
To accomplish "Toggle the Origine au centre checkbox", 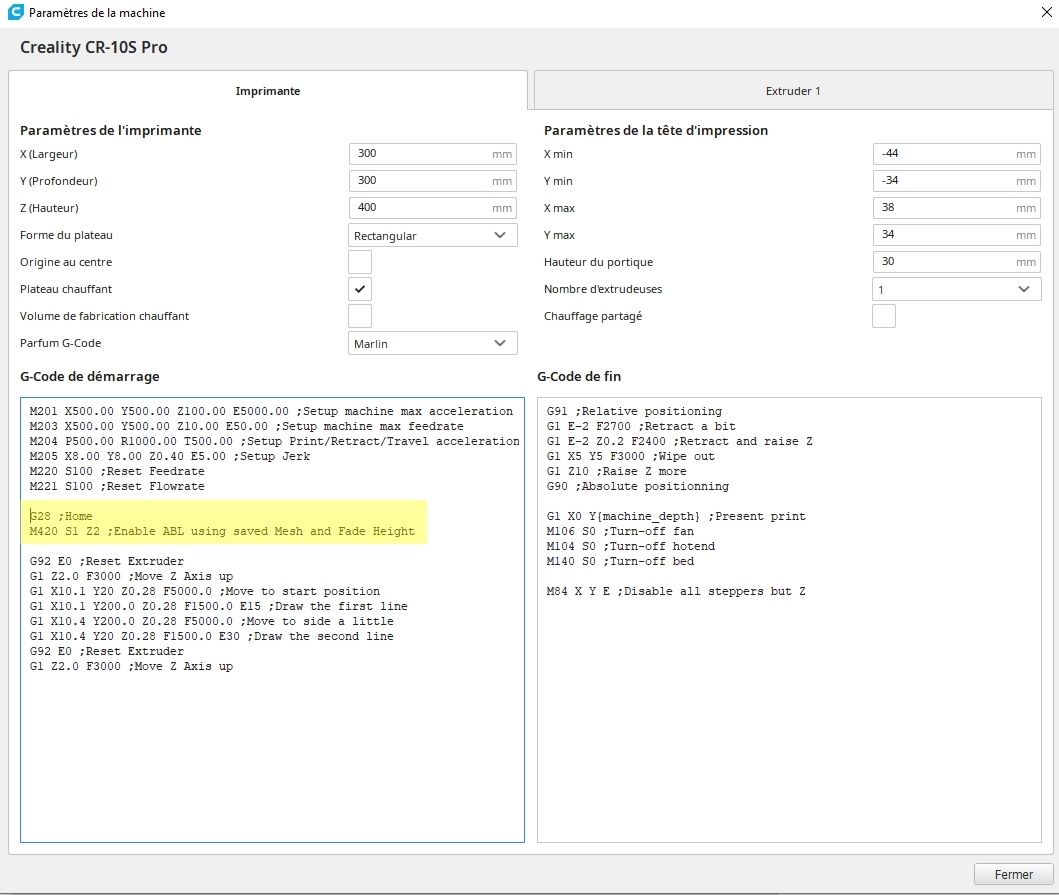I will [360, 262].
